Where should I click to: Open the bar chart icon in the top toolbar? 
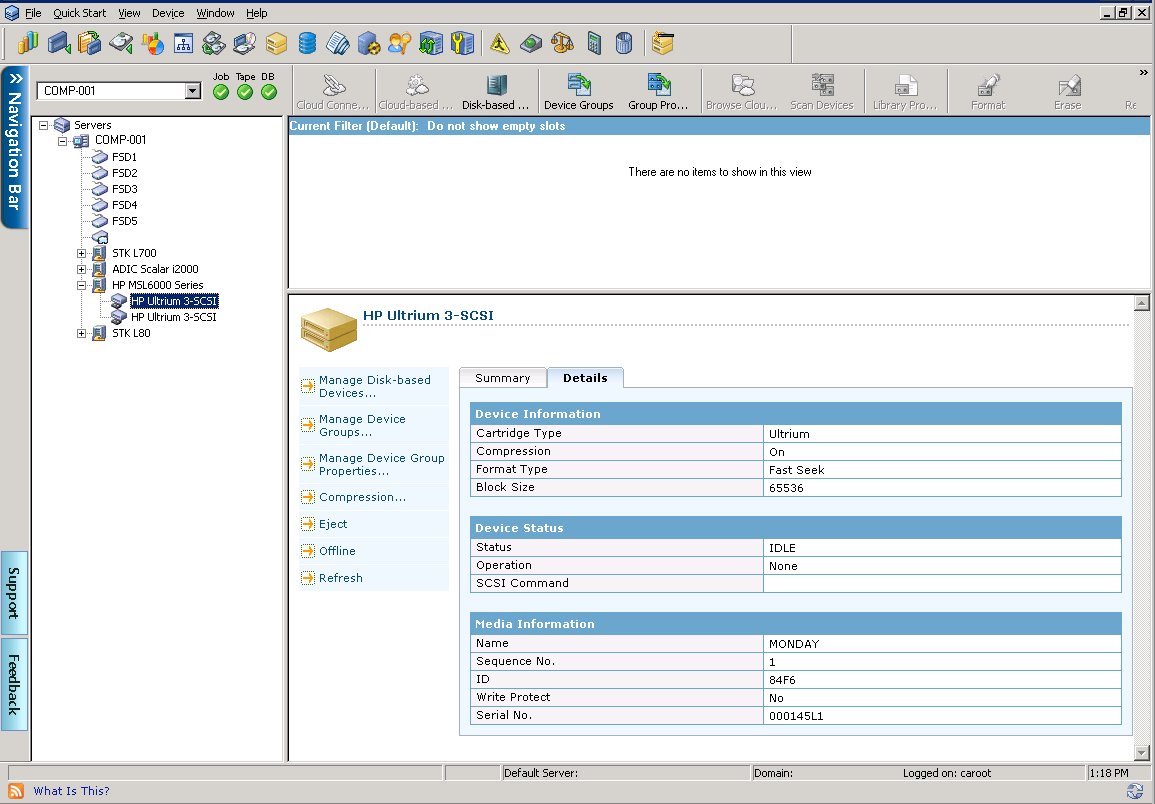point(28,43)
